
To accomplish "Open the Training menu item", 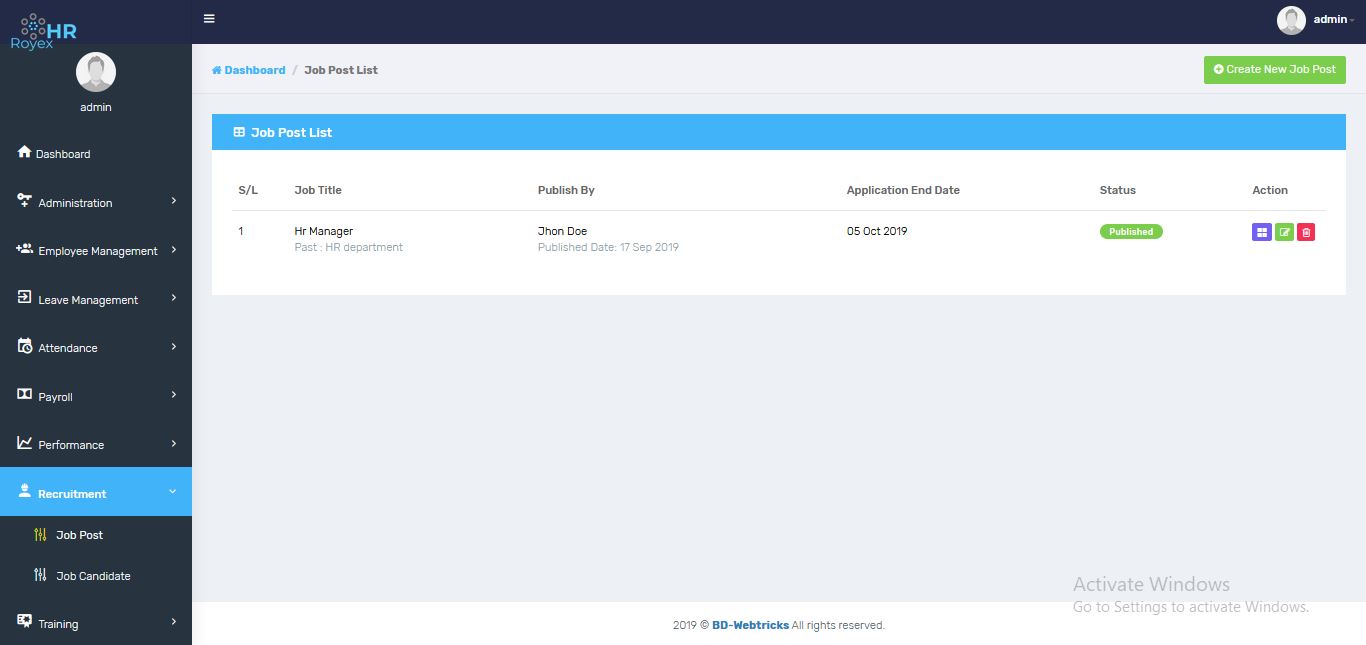I will pyautogui.click(x=58, y=624).
